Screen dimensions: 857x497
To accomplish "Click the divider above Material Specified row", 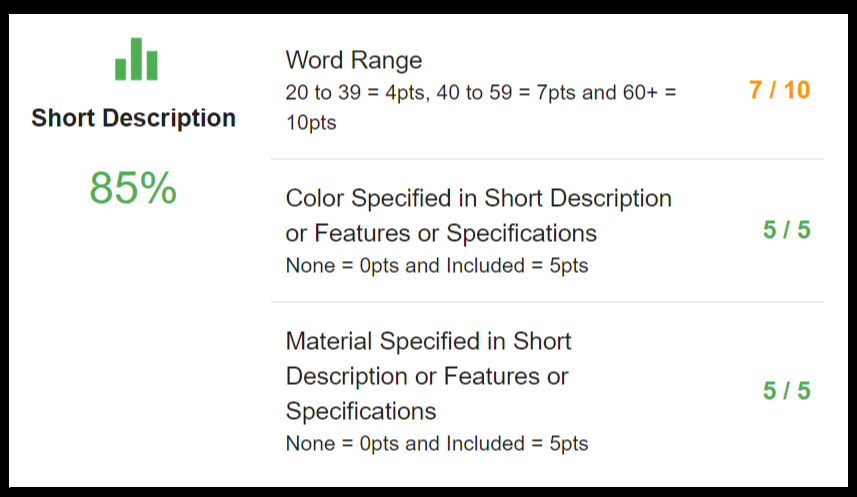I will click(x=547, y=302).
